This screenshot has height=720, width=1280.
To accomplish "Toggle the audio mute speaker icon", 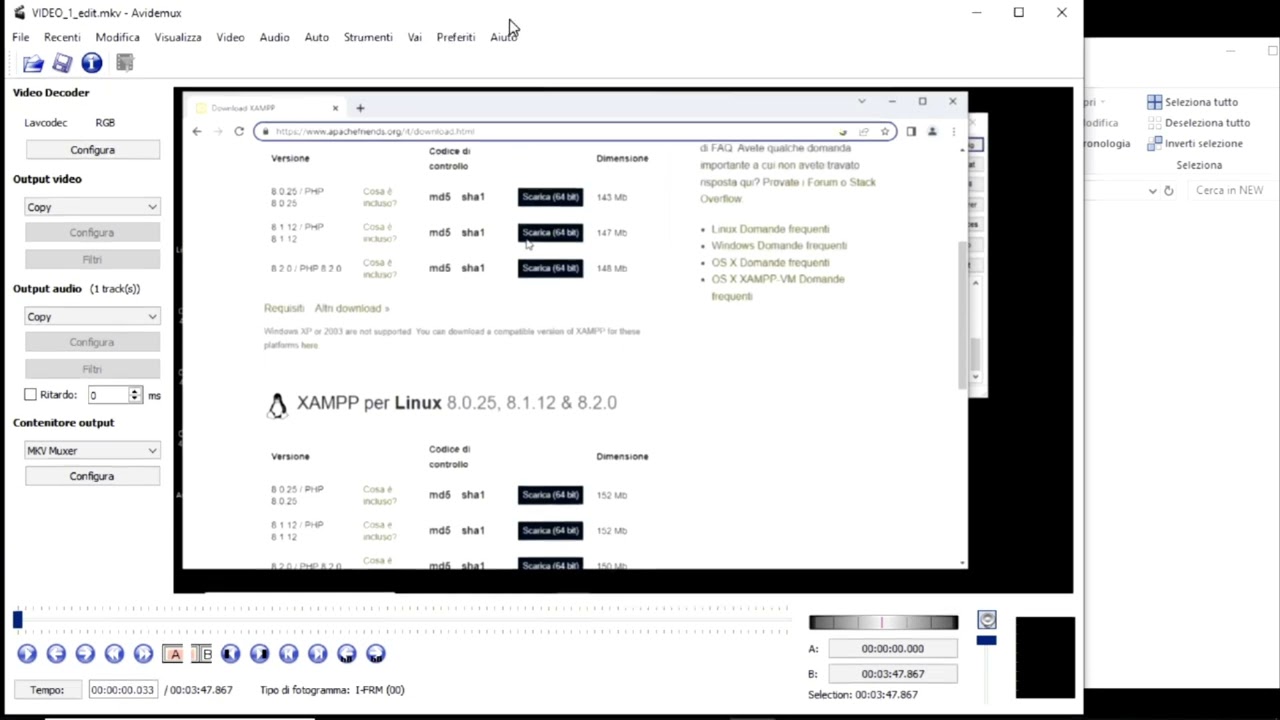I will [x=987, y=620].
